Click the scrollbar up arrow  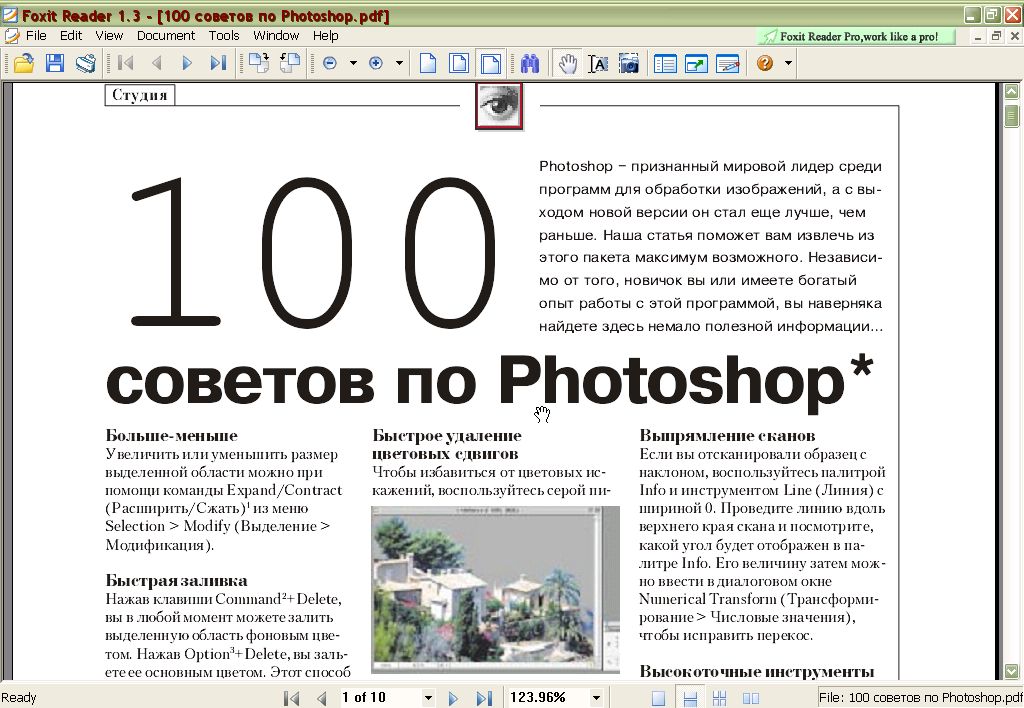click(x=1011, y=91)
